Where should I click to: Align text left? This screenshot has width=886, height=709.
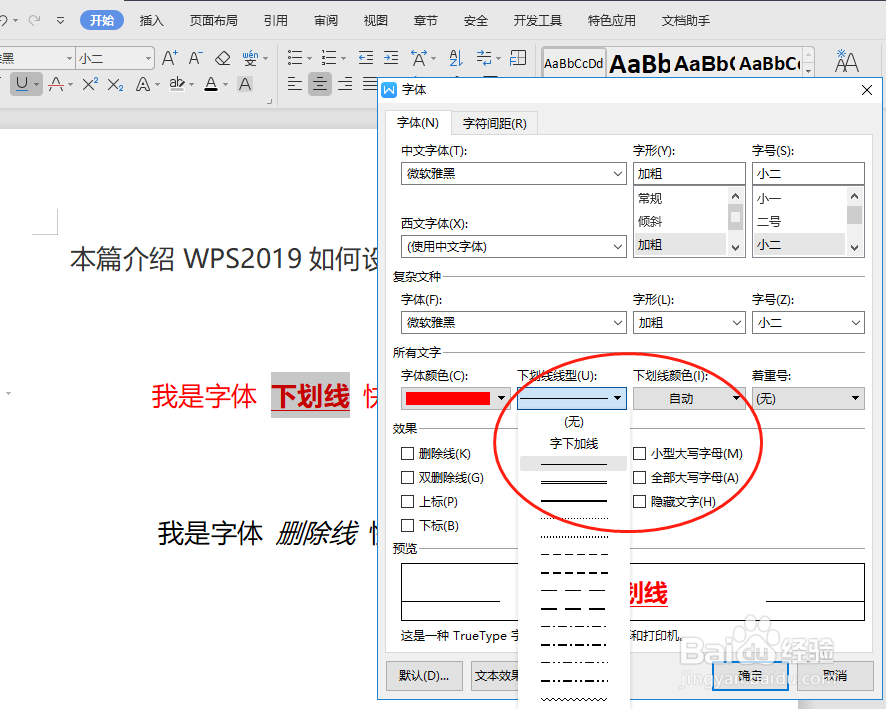294,85
